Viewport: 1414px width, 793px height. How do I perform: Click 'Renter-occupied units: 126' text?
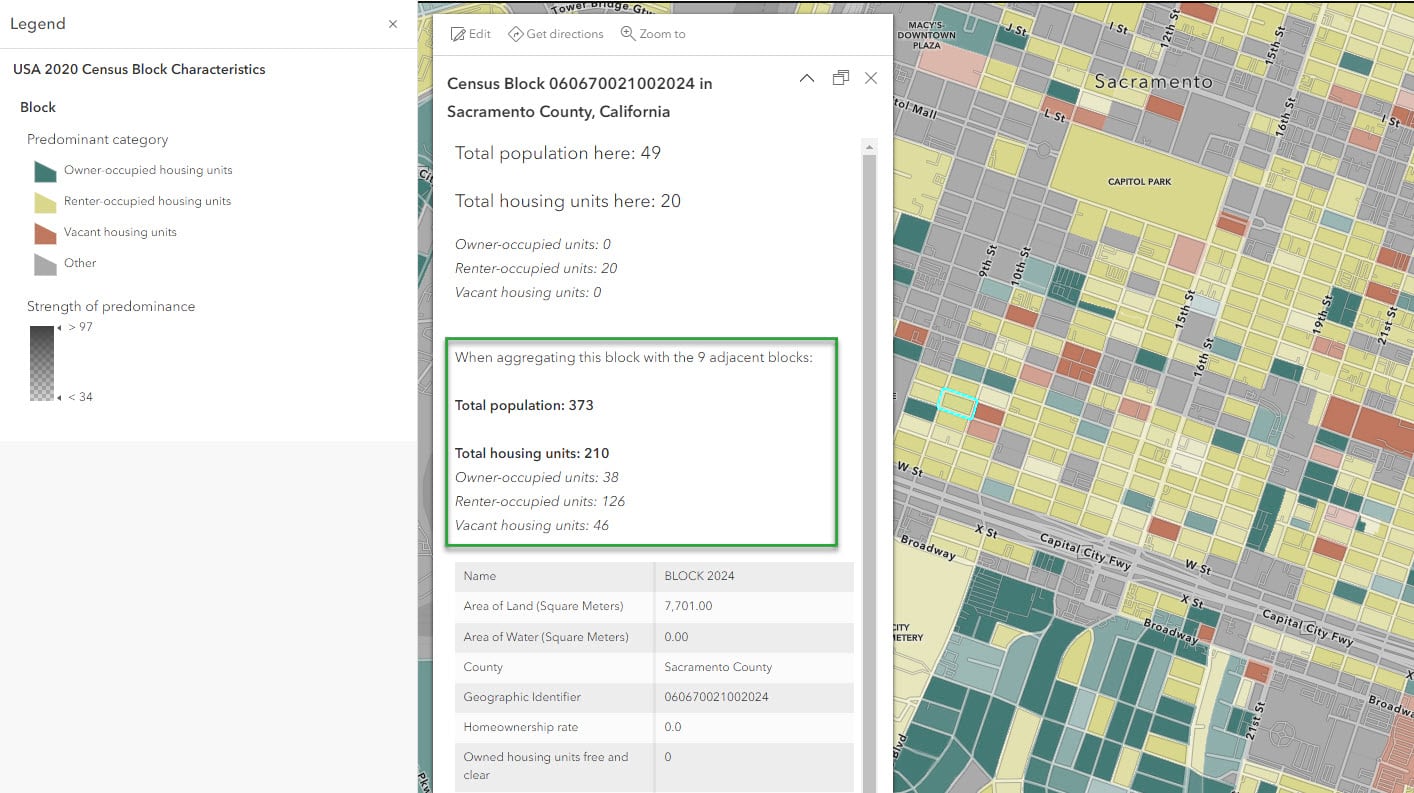click(x=540, y=501)
